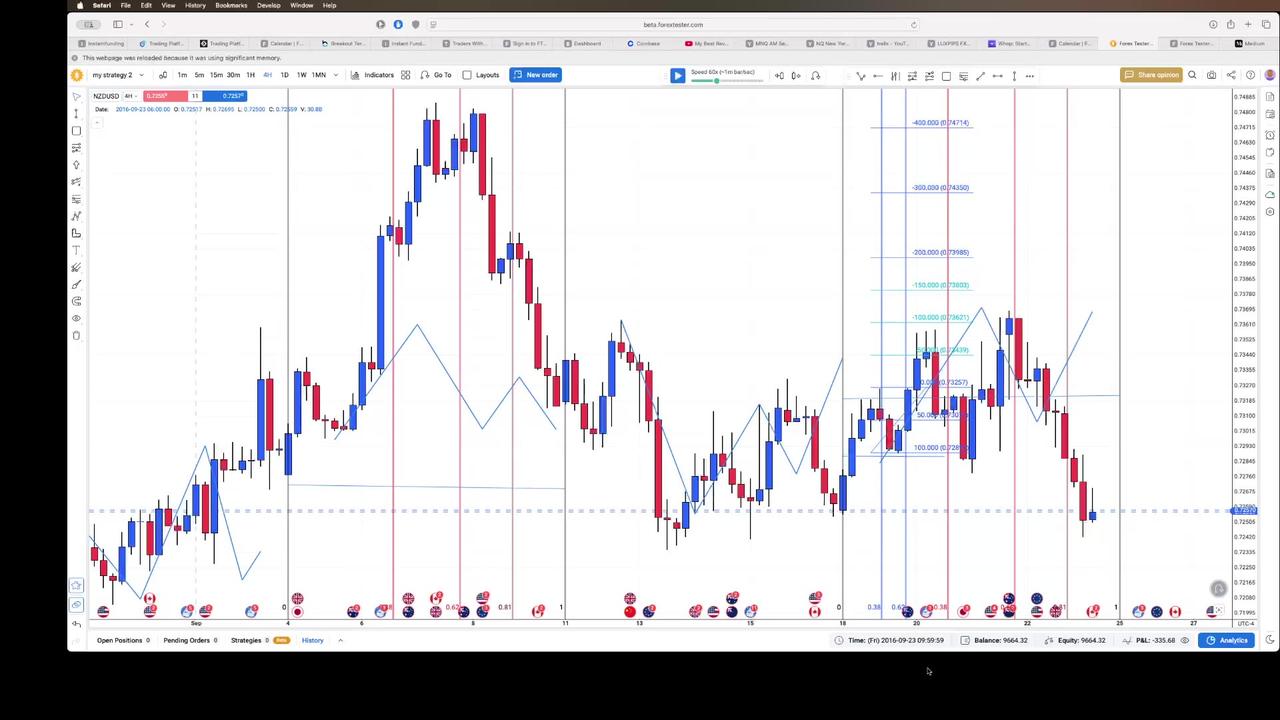Open the four-squares templates grid icon
This screenshot has height=720, width=1280.
405,75
